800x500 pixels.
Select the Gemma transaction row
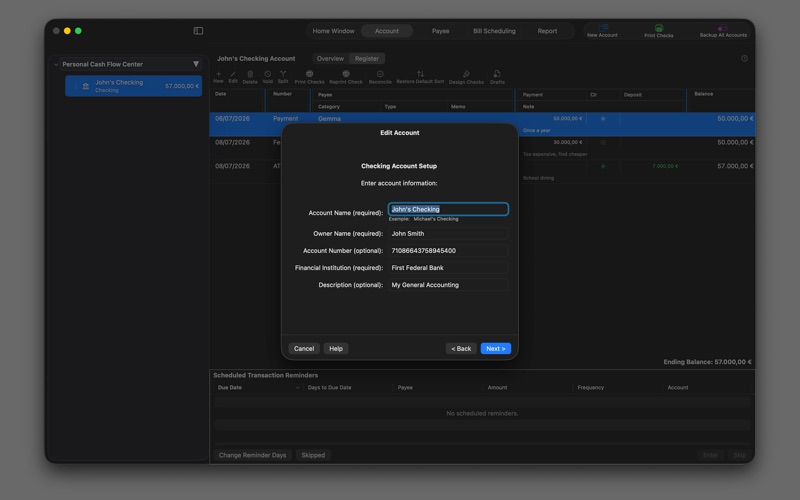482,124
